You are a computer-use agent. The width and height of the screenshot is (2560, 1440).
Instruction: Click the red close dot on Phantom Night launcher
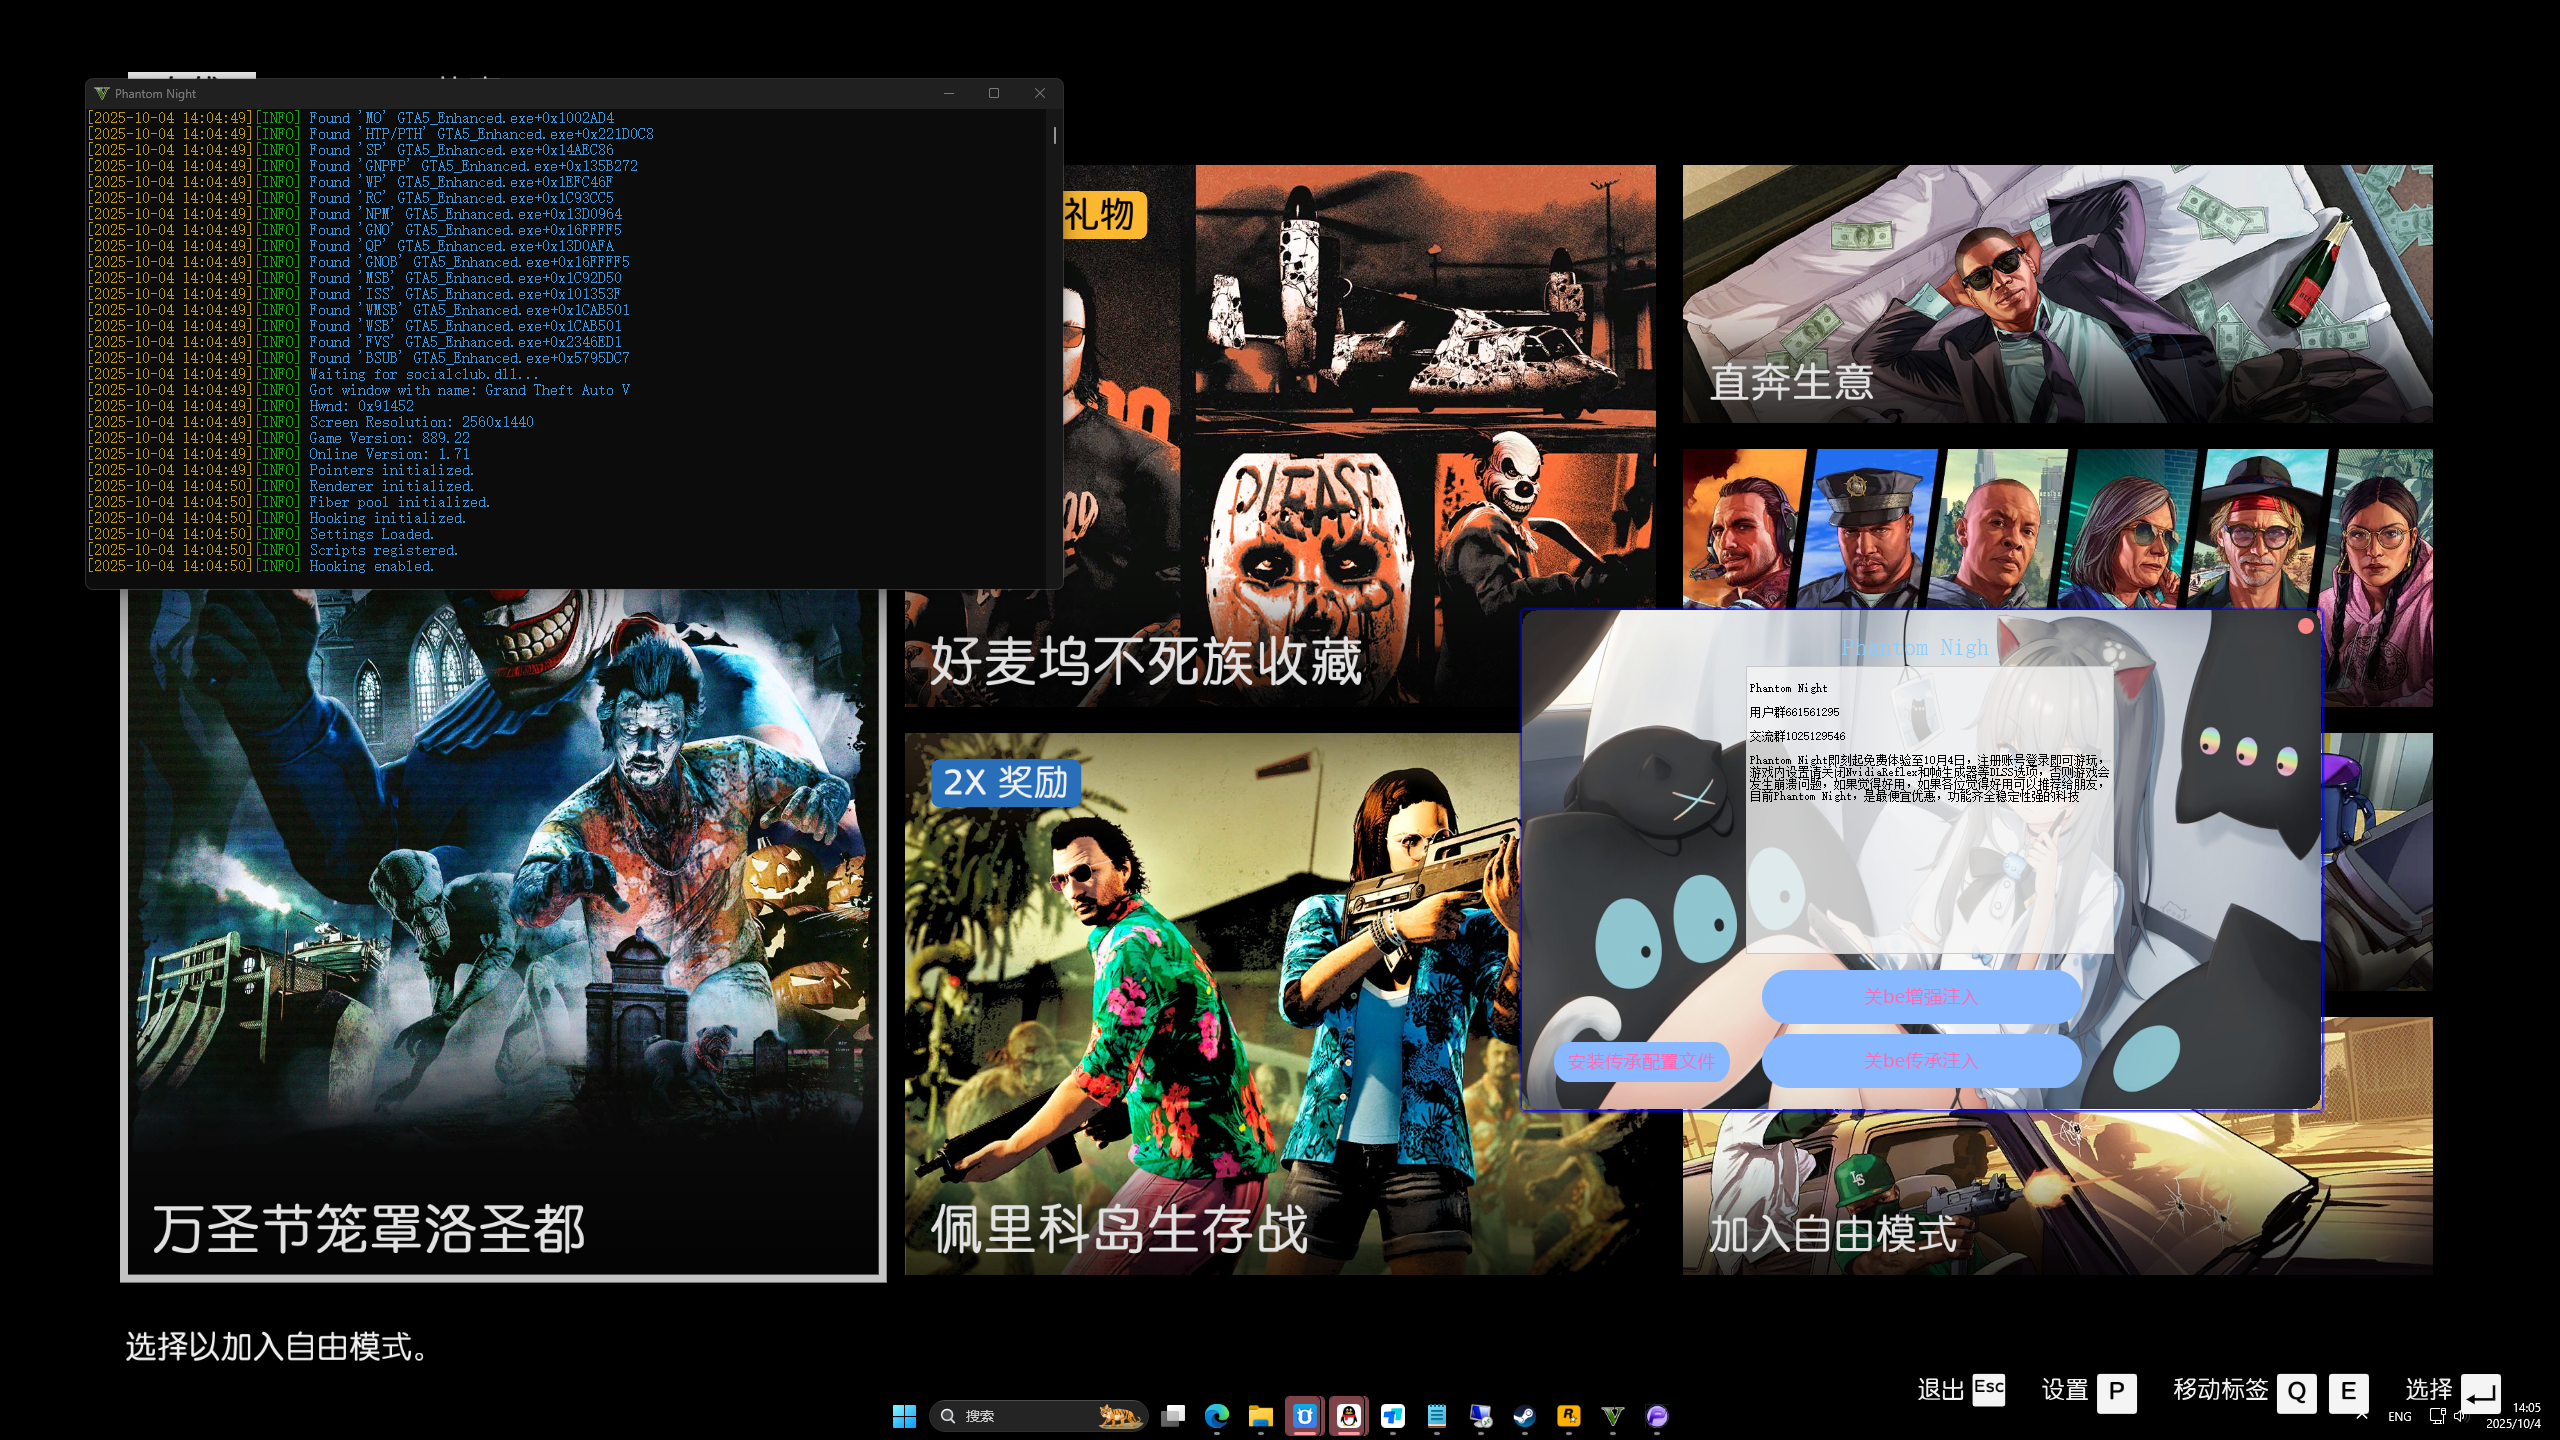pos(2305,626)
